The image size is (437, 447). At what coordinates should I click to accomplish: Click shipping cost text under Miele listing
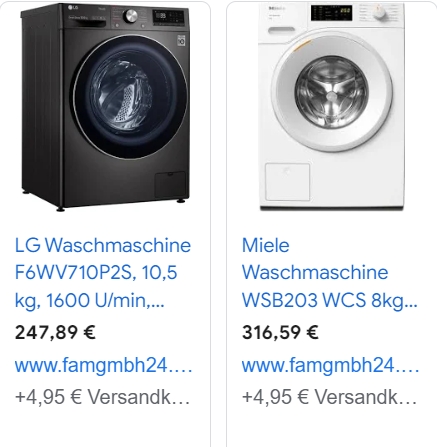[329, 397]
